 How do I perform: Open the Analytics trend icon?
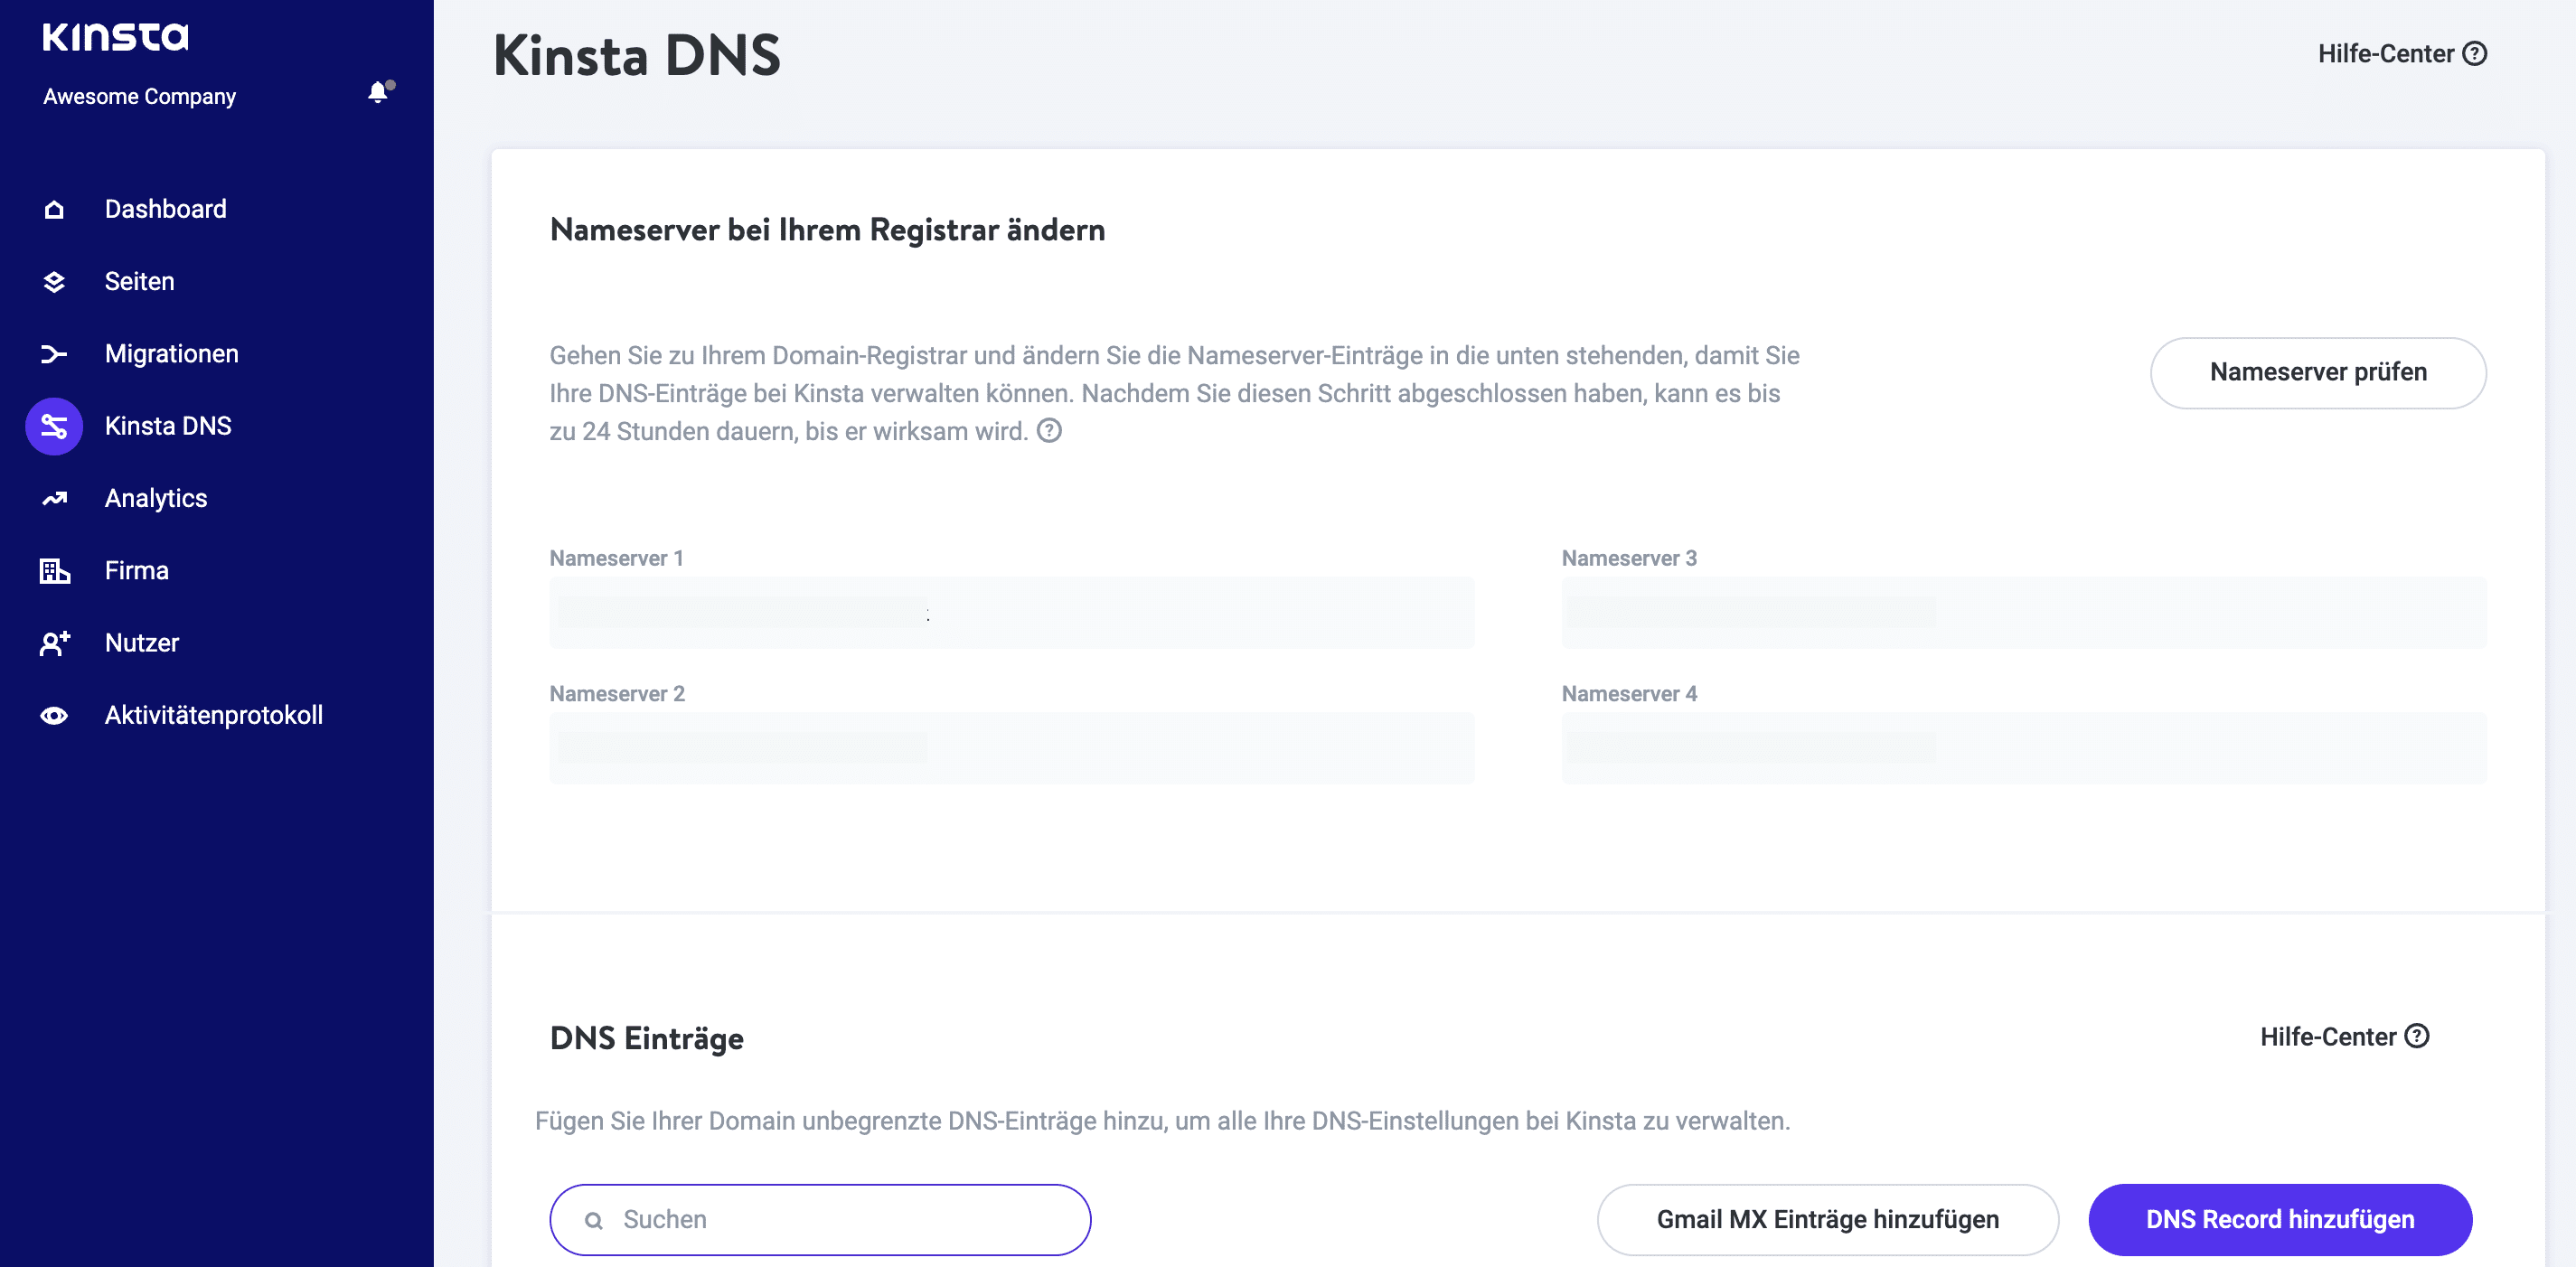click(54, 498)
